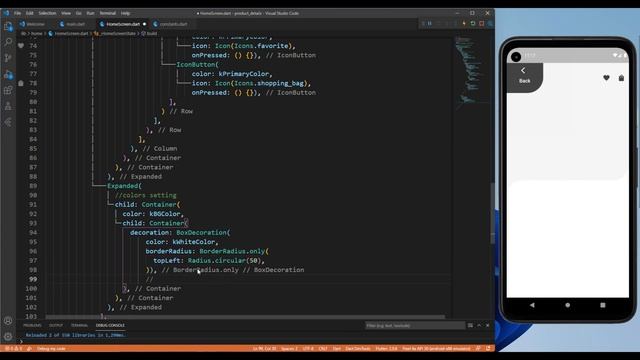The image size is (640, 360).
Task: Click the shopping bag gutter icon on line 78
Action: pos(21,83)
